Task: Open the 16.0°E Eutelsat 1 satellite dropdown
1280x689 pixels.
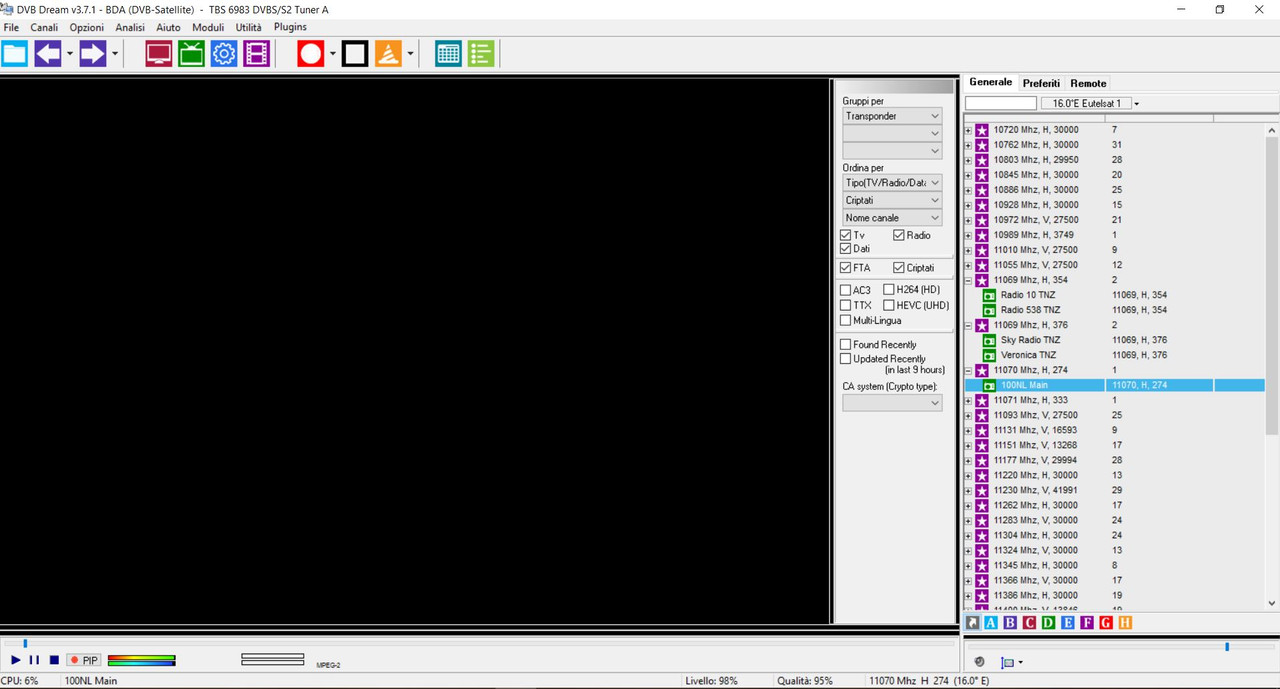Action: pos(1136,104)
